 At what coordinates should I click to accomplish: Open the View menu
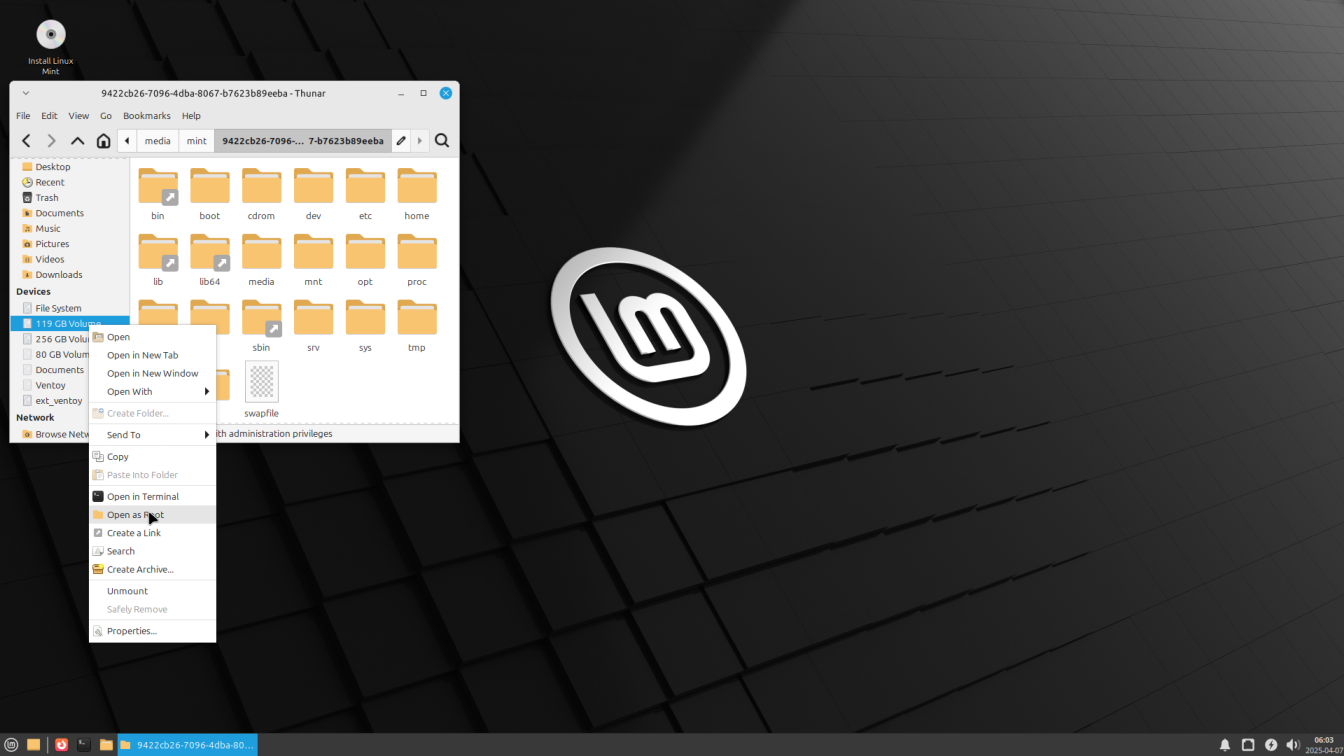point(78,116)
